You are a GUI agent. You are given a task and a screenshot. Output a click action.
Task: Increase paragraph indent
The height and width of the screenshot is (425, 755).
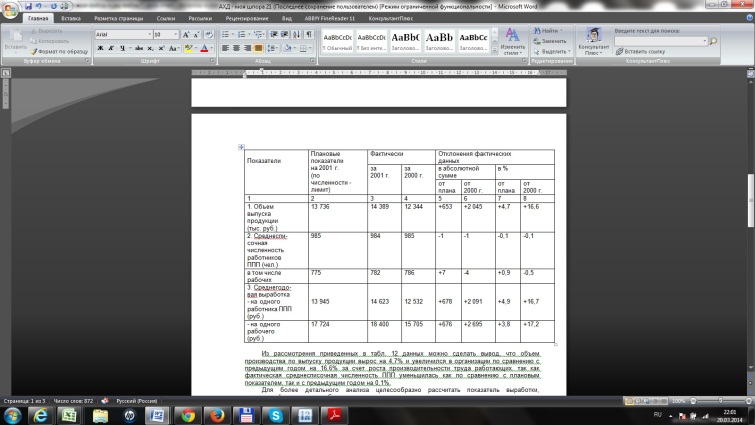(x=285, y=35)
